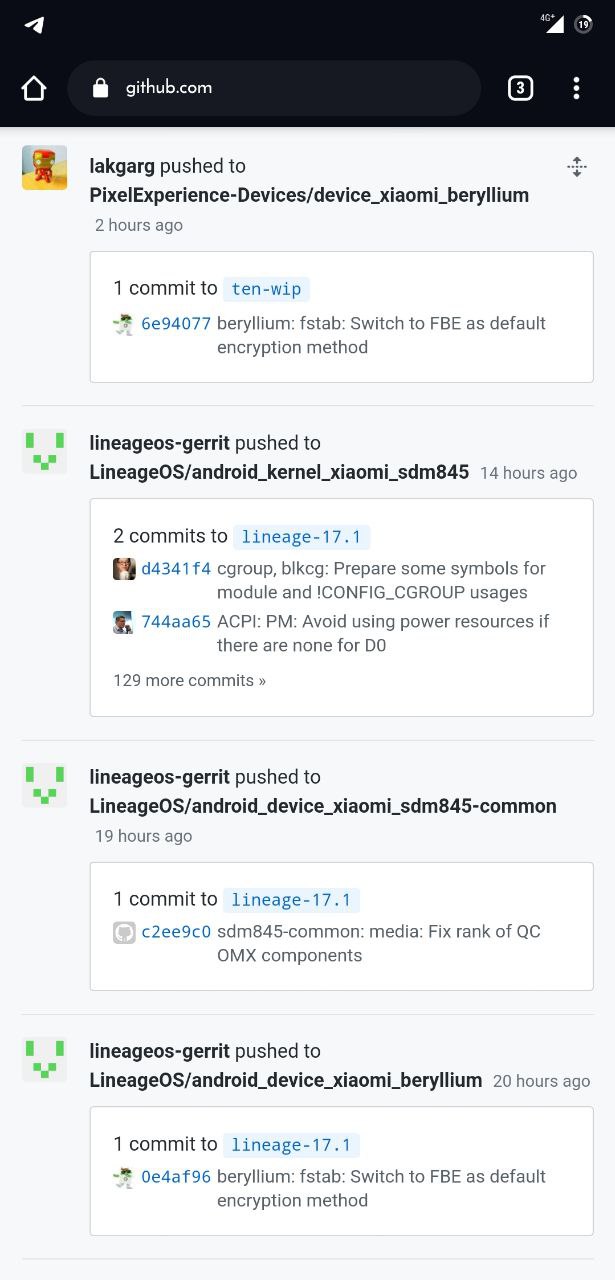This screenshot has height=1280, width=615.
Task: Tap author avatar beside commit d4341f4
Action: (124, 569)
